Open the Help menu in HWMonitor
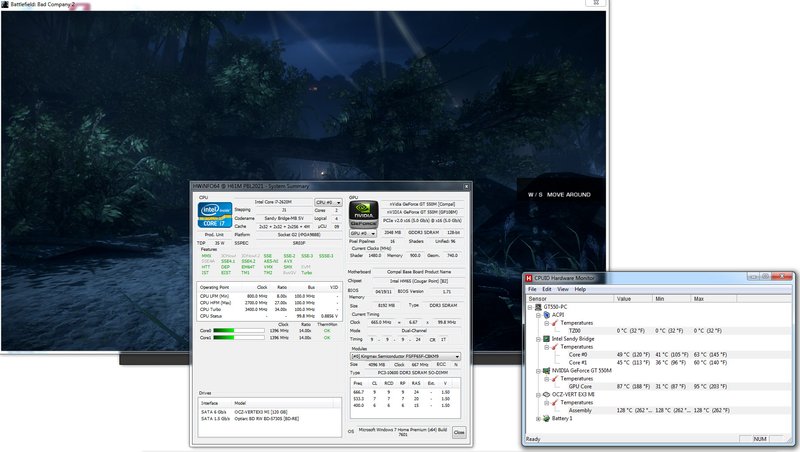 click(580, 289)
